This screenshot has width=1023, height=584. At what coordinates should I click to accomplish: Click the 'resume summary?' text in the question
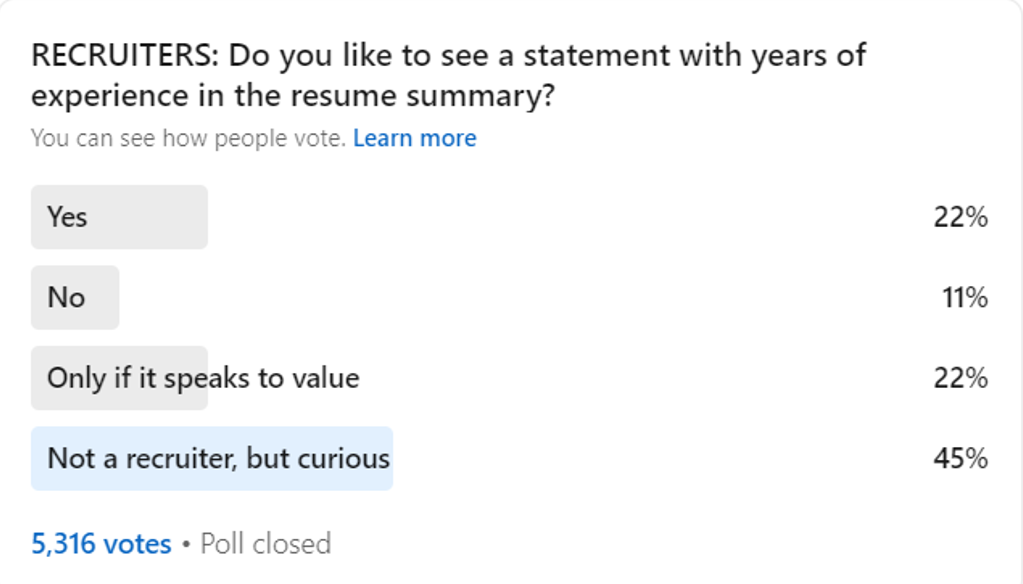422,97
